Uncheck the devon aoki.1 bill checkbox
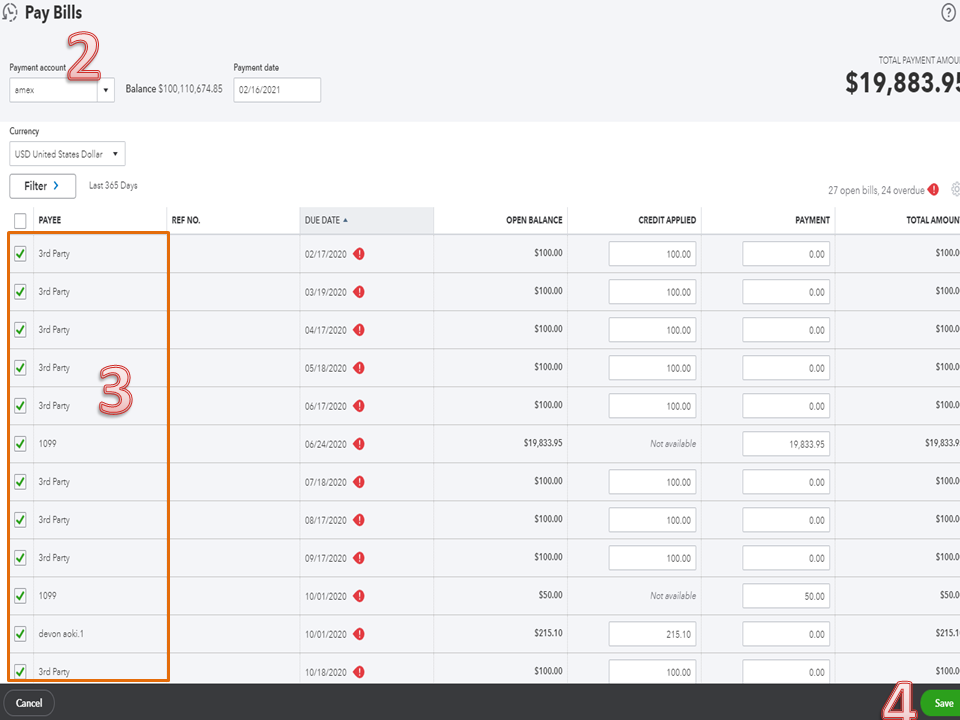 click(x=20, y=633)
